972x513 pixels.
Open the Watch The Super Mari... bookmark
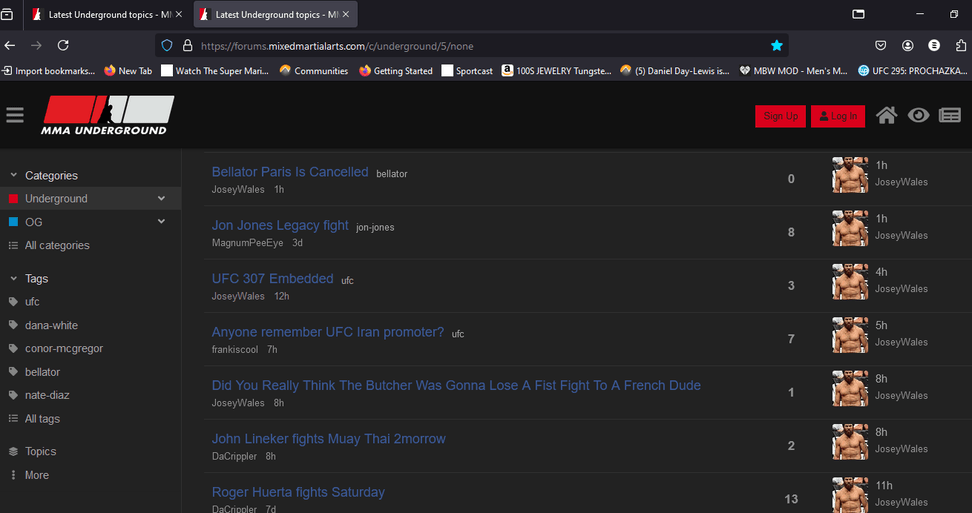tap(215, 71)
